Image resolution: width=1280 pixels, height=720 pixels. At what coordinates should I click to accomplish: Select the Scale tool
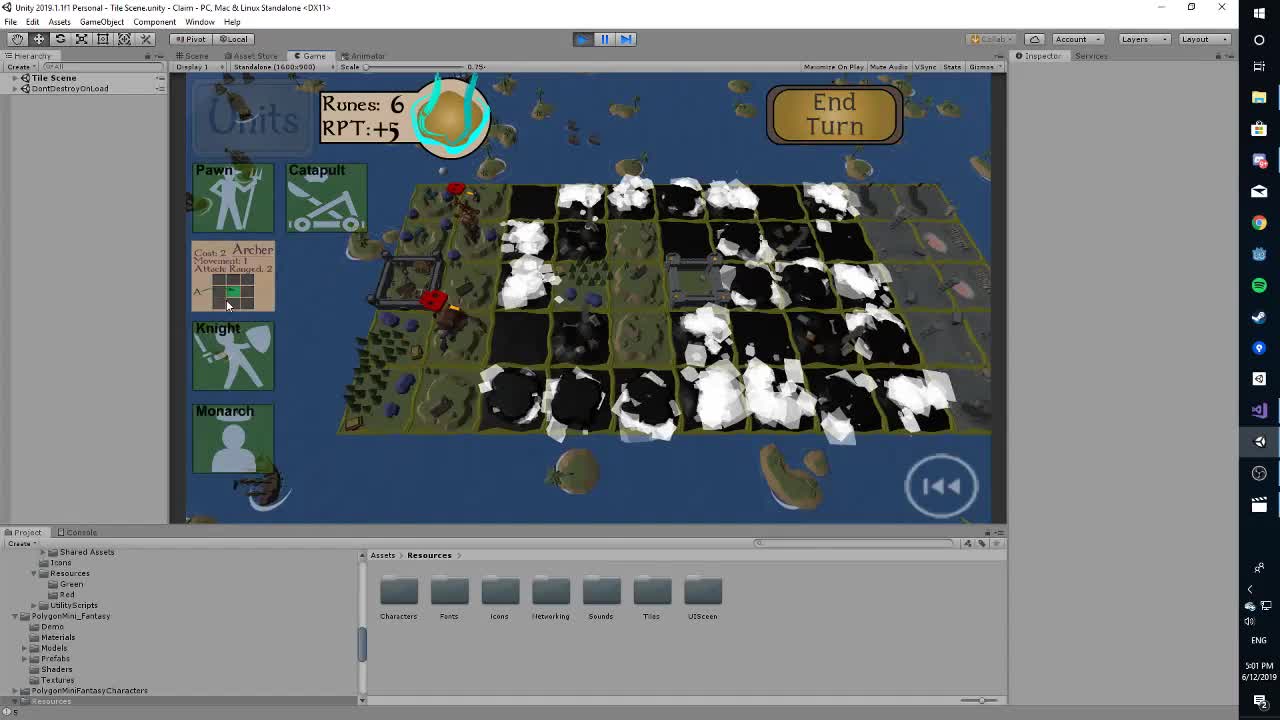click(81, 39)
